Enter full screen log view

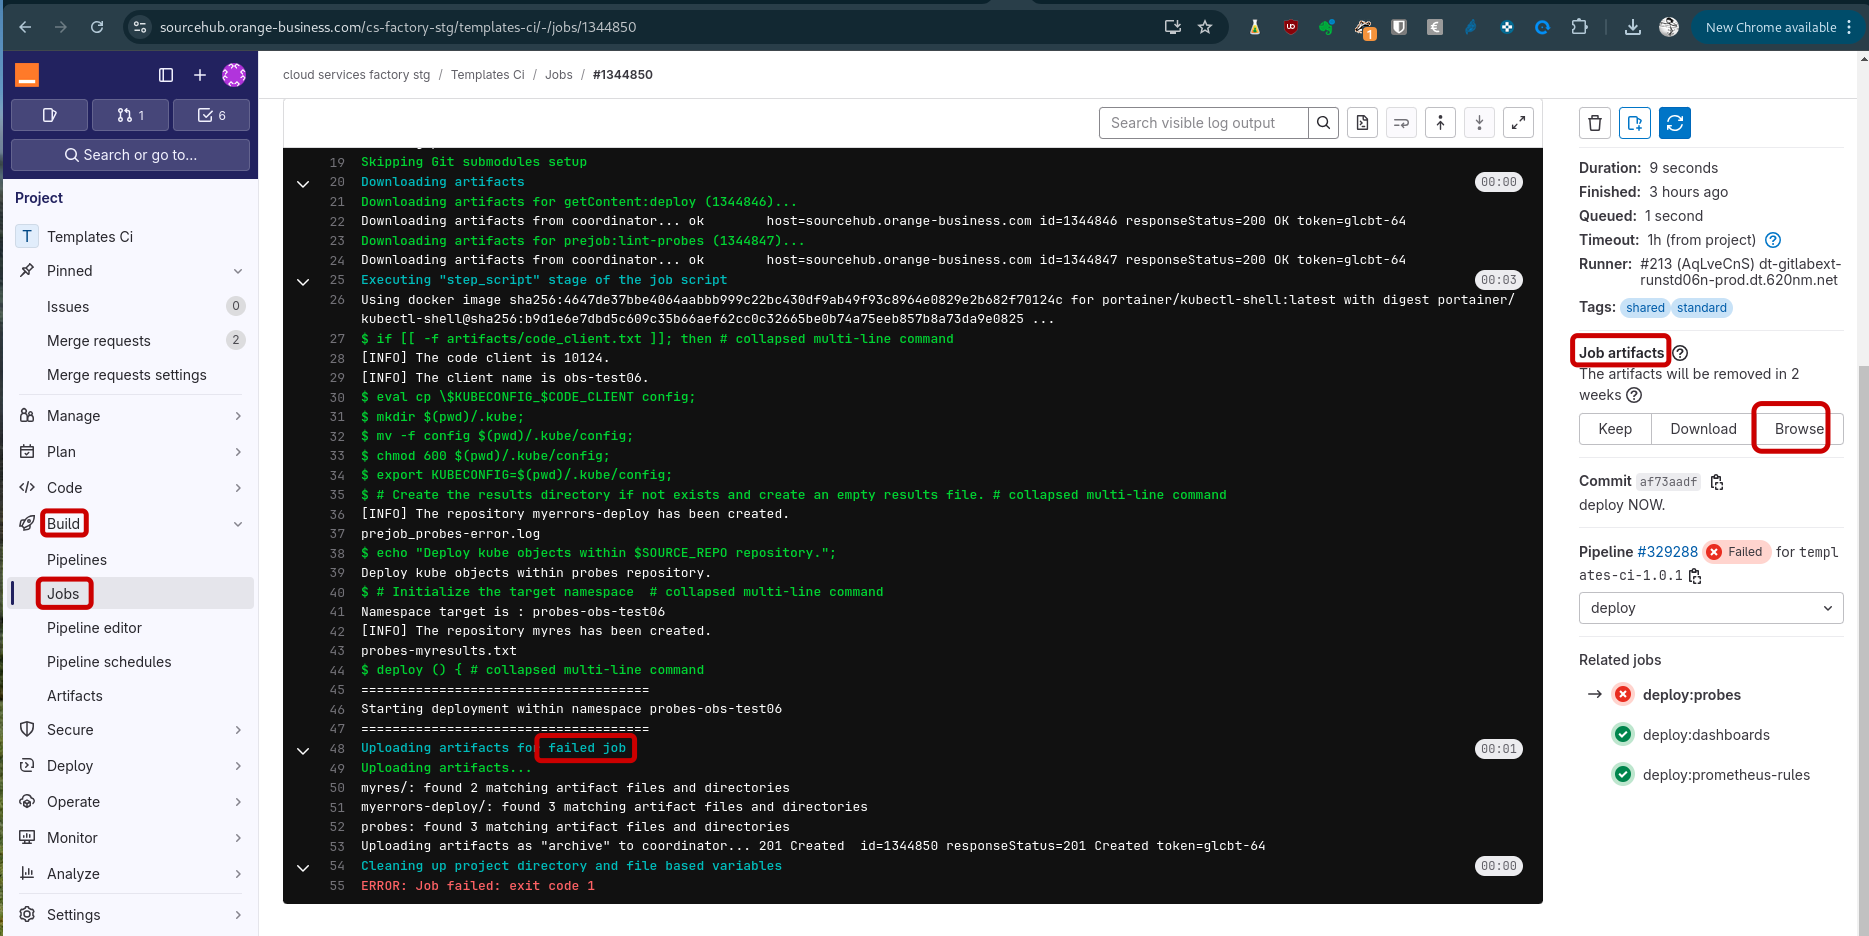[x=1518, y=123]
